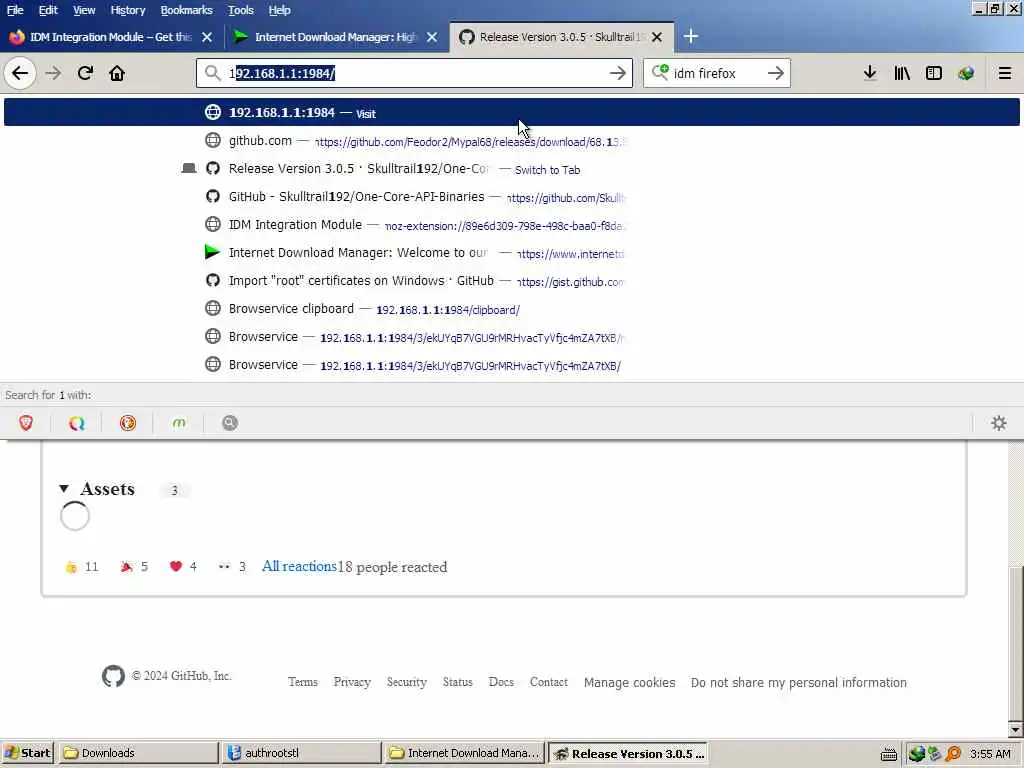Click 'Manage cookies' in the footer
1024x768 pixels.
click(x=630, y=682)
